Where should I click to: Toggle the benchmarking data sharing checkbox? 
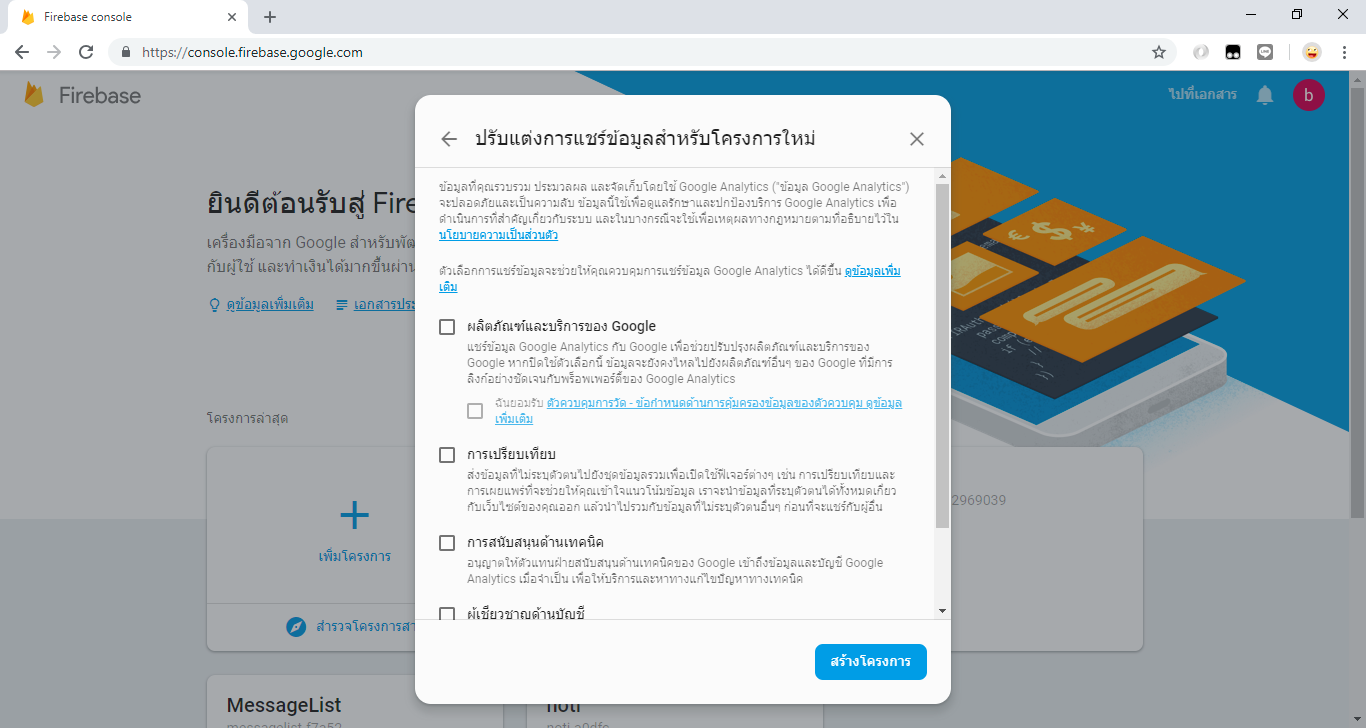(x=446, y=454)
